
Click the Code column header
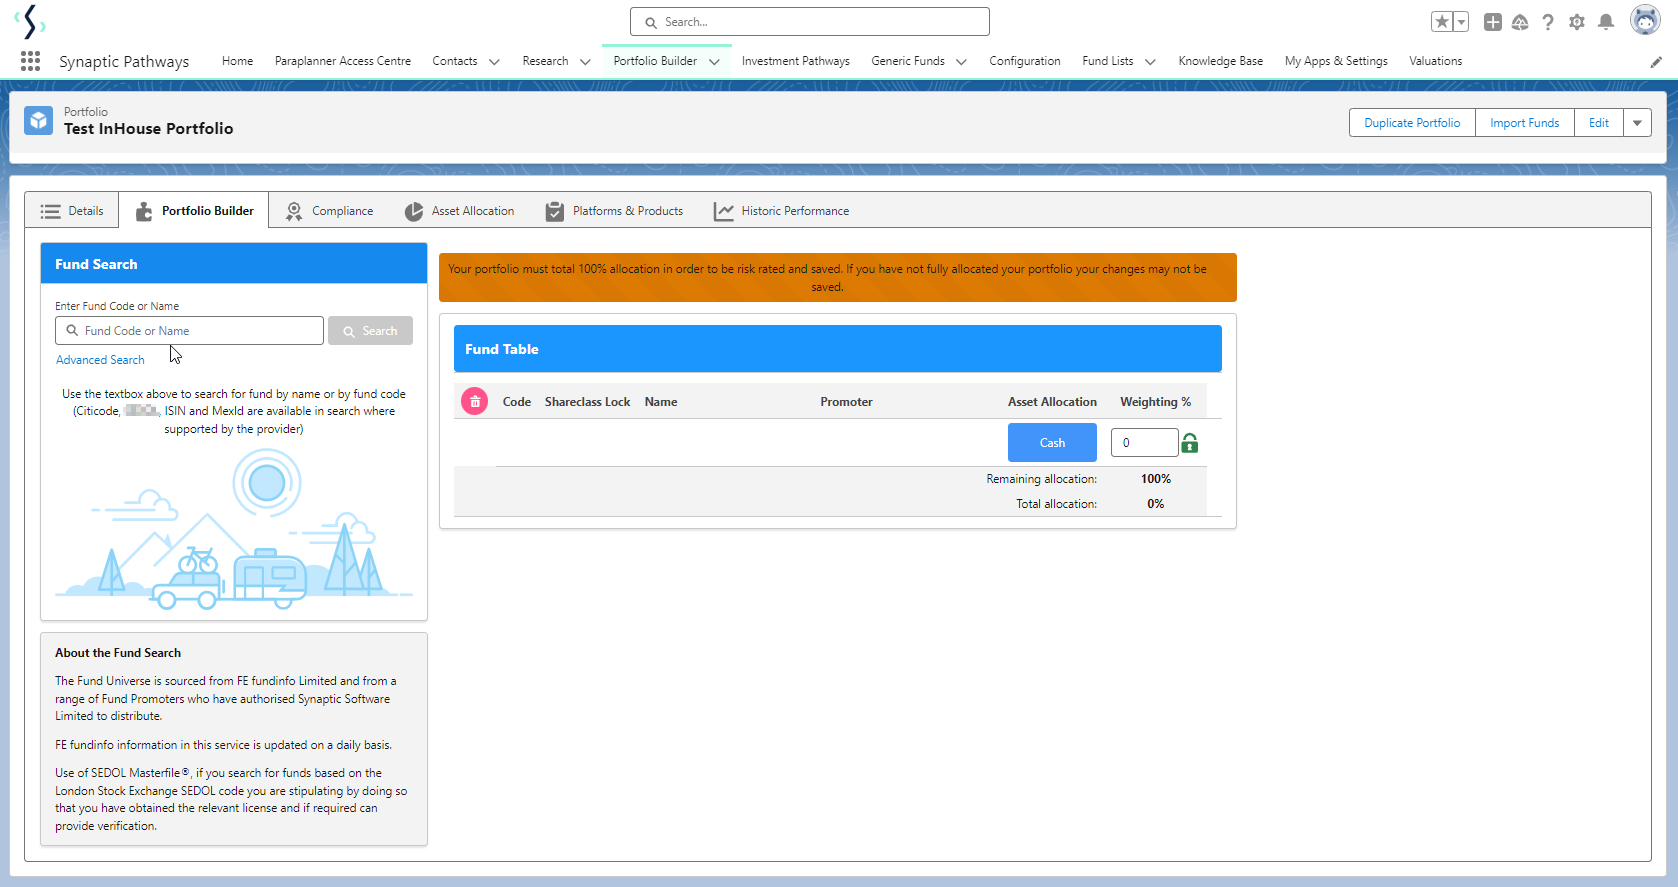click(517, 402)
